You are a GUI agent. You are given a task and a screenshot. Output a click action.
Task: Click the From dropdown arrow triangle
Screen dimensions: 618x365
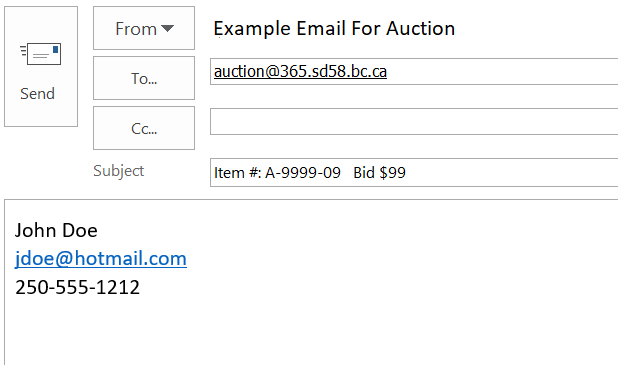click(168, 28)
